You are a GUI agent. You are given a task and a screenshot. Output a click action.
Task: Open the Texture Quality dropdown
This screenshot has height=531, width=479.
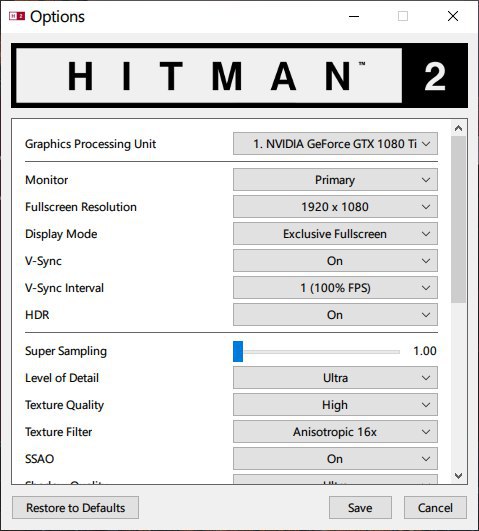point(335,405)
